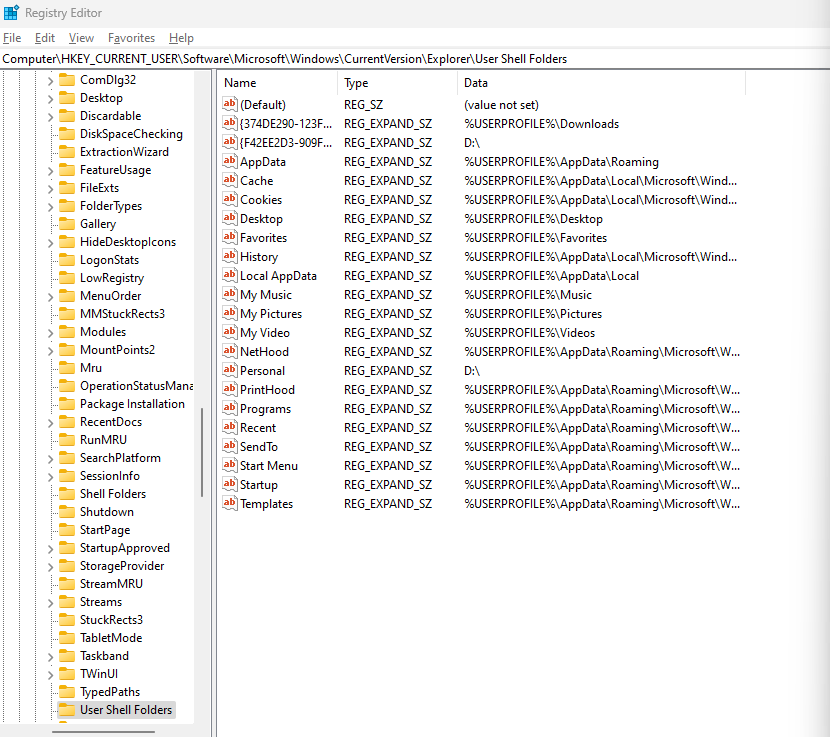This screenshot has height=737, width=830.
Task: Click the ab icon beside Personal
Action: [x=229, y=370]
